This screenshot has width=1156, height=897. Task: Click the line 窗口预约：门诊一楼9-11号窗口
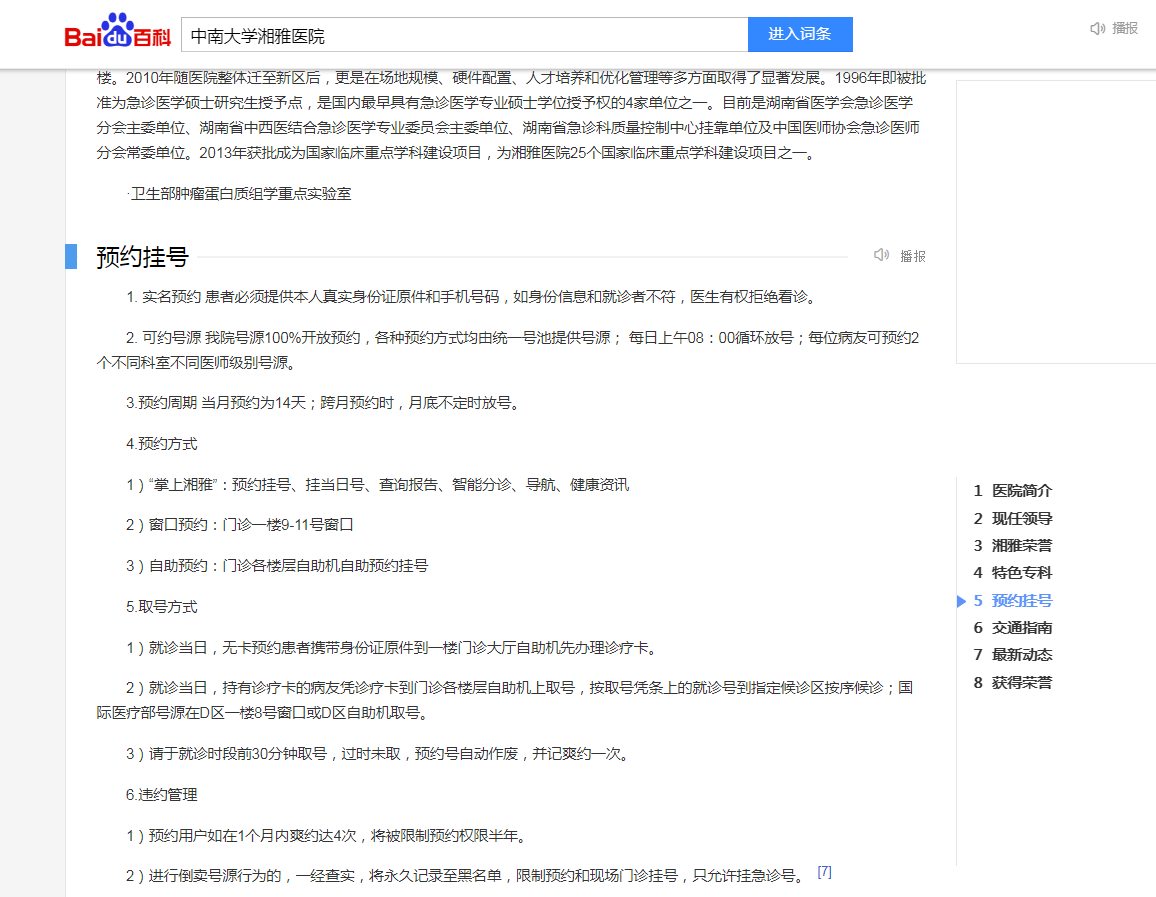pos(240,525)
